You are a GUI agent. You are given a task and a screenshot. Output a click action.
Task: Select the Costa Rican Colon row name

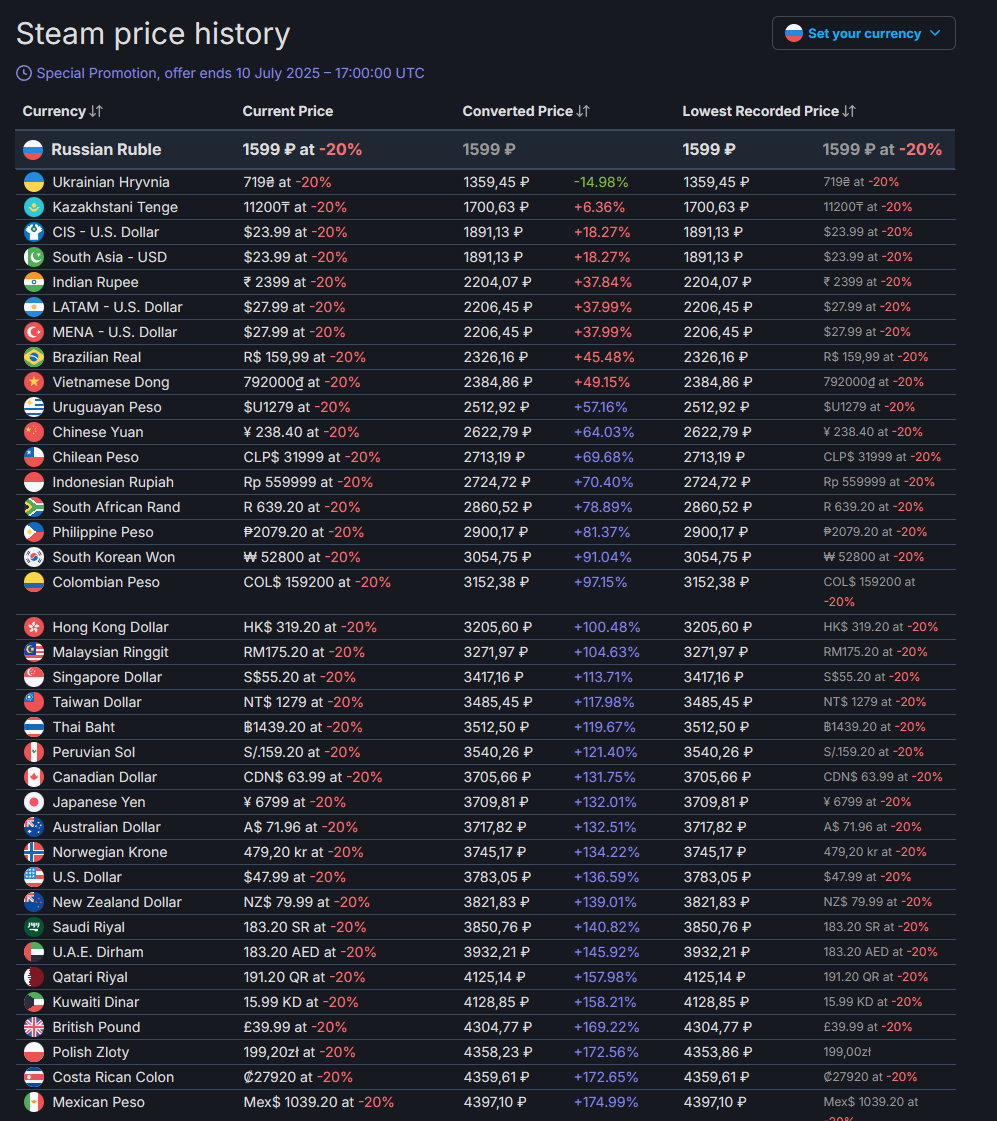tap(113, 1078)
